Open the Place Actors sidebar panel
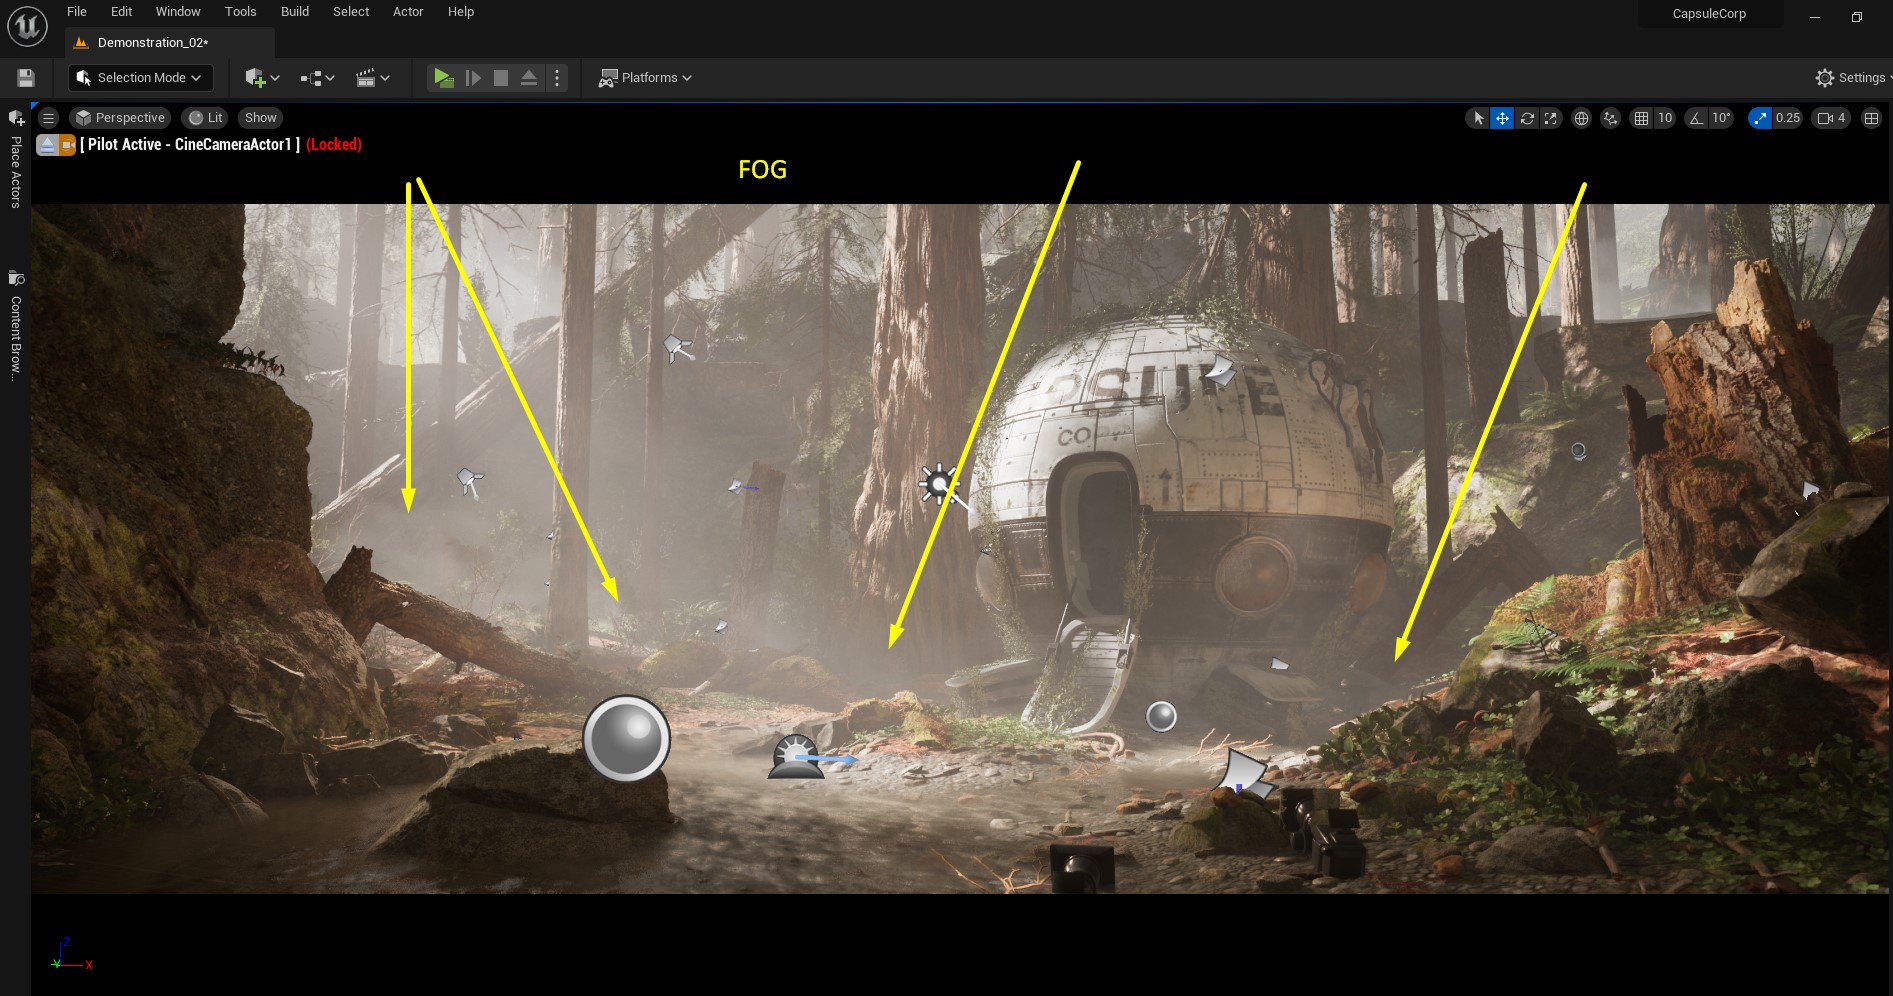The width and height of the screenshot is (1893, 996). [x=15, y=160]
